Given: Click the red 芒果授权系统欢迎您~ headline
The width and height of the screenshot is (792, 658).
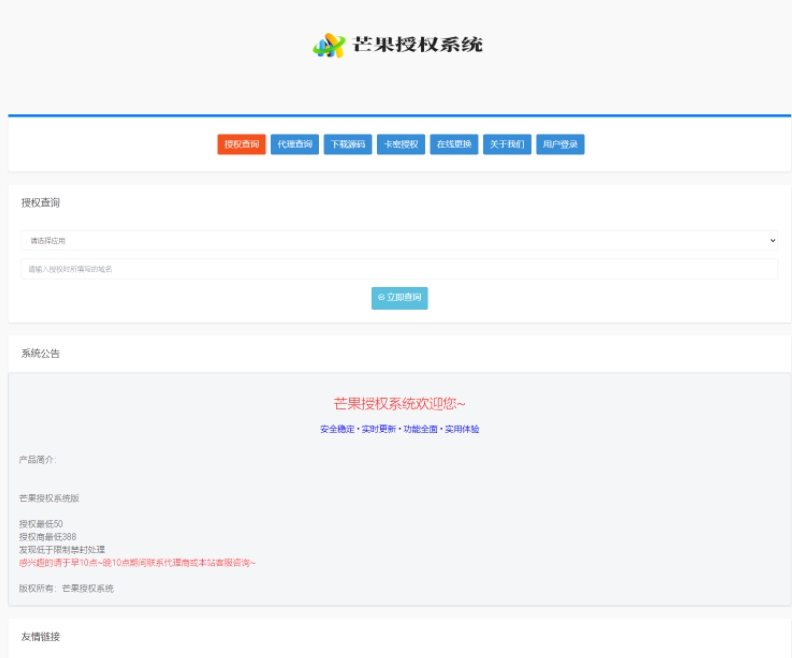Looking at the screenshot, I should click(x=400, y=403).
